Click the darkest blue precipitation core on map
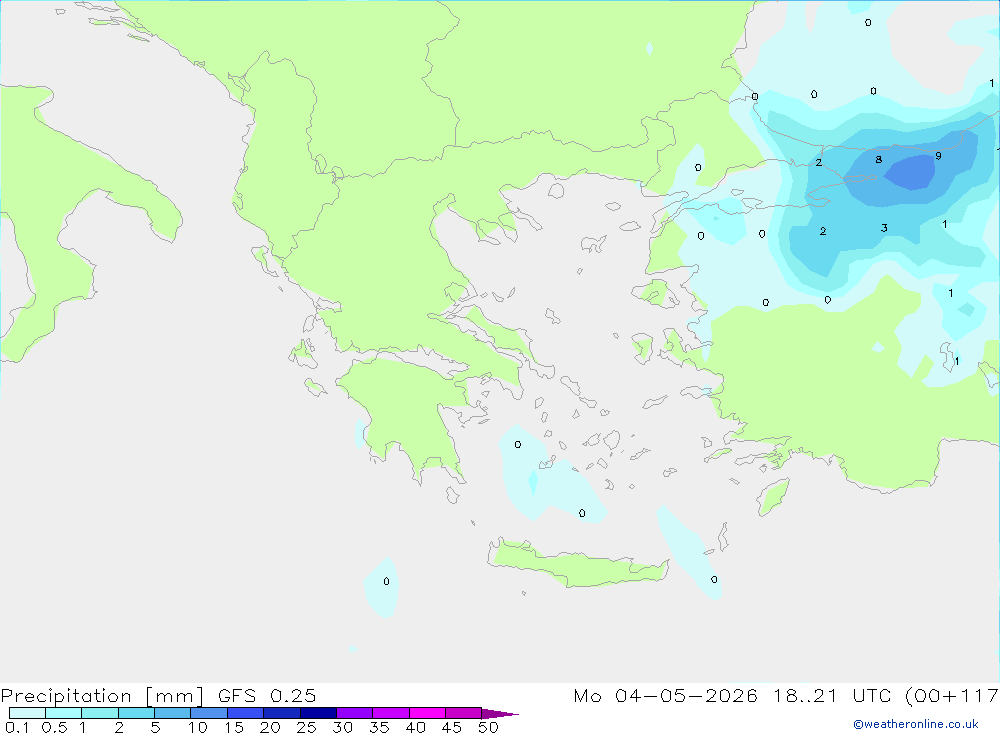The width and height of the screenshot is (1000, 733). [910, 172]
